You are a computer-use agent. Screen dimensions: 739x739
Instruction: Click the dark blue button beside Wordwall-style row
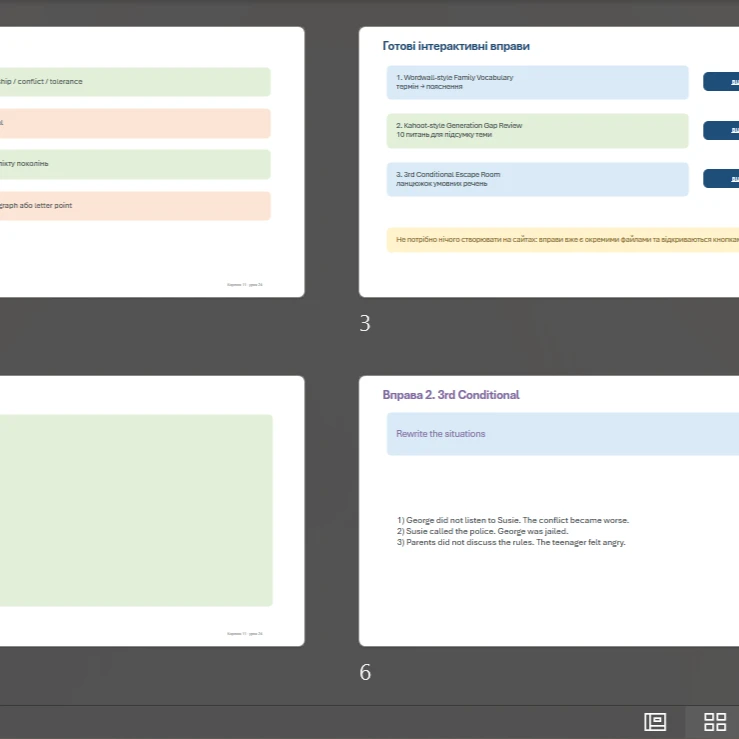[721, 82]
